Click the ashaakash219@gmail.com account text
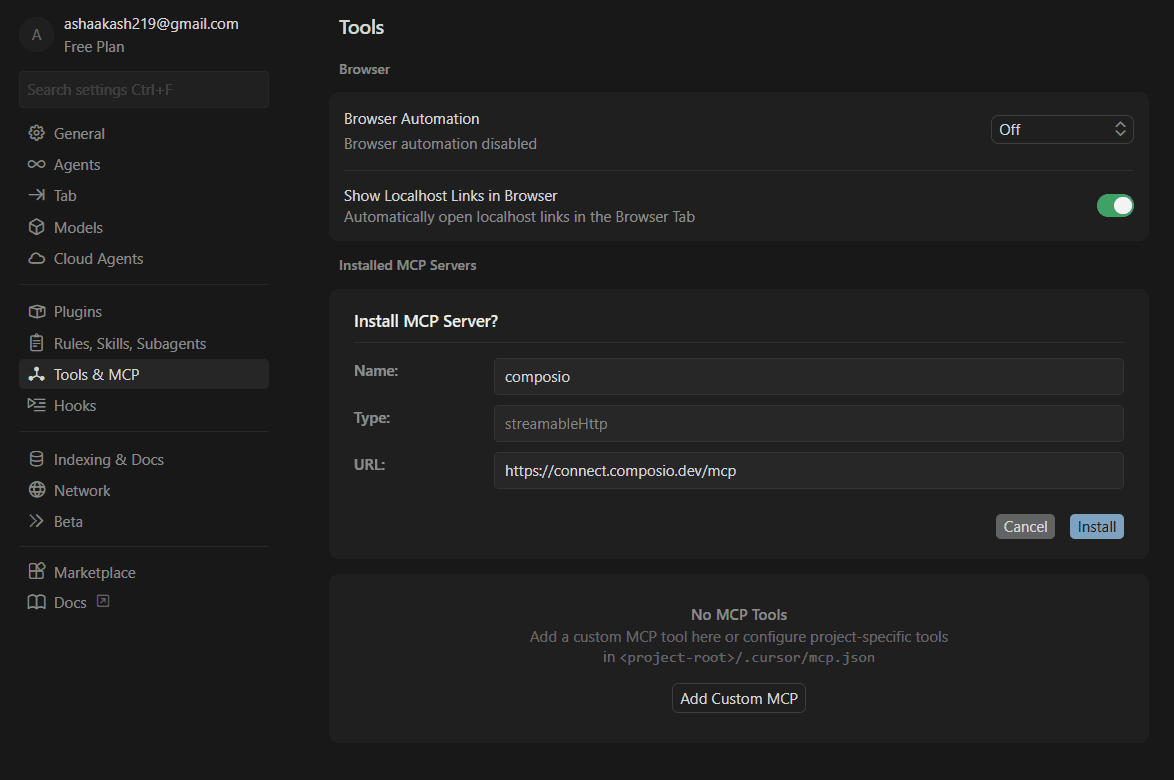 [x=151, y=24]
